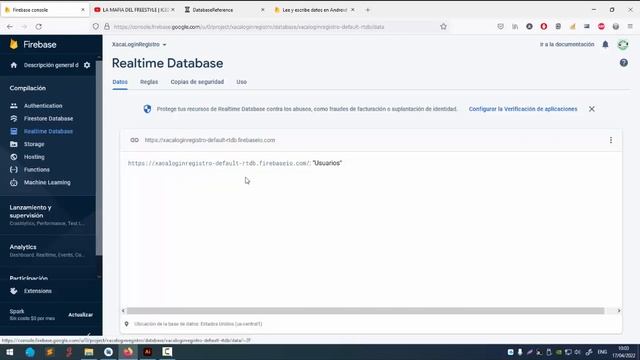Image resolution: width=640 pixels, height=360 pixels.
Task: Open the Hosting section
Action: [34, 157]
